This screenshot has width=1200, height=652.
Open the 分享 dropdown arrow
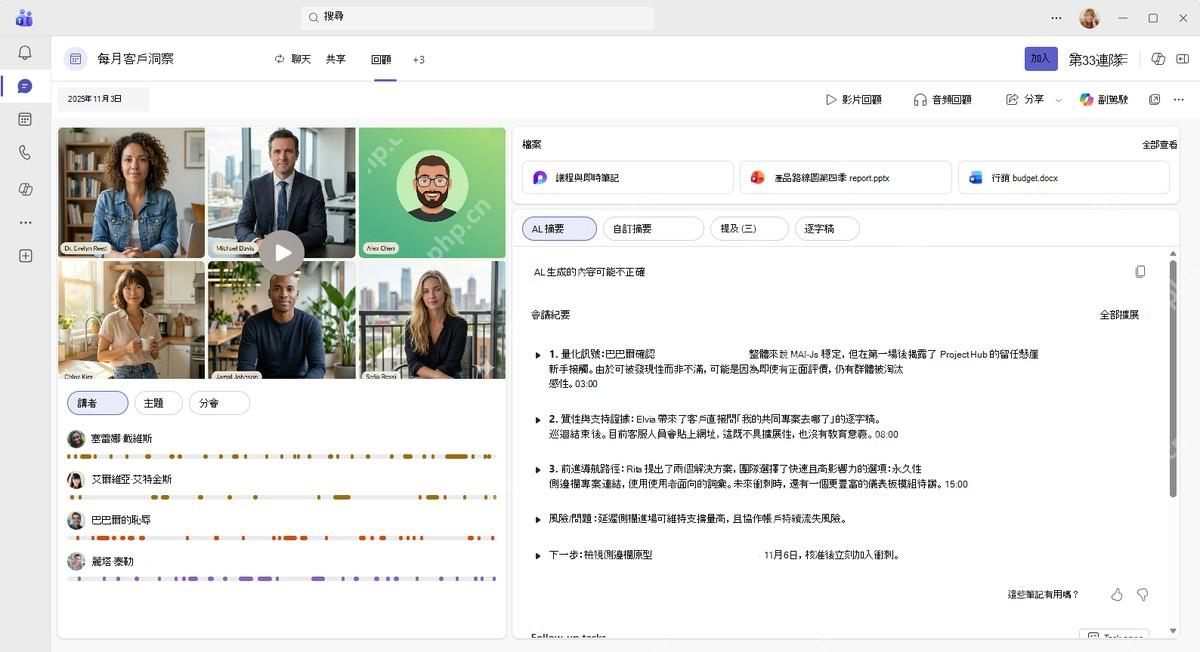pos(1059,100)
